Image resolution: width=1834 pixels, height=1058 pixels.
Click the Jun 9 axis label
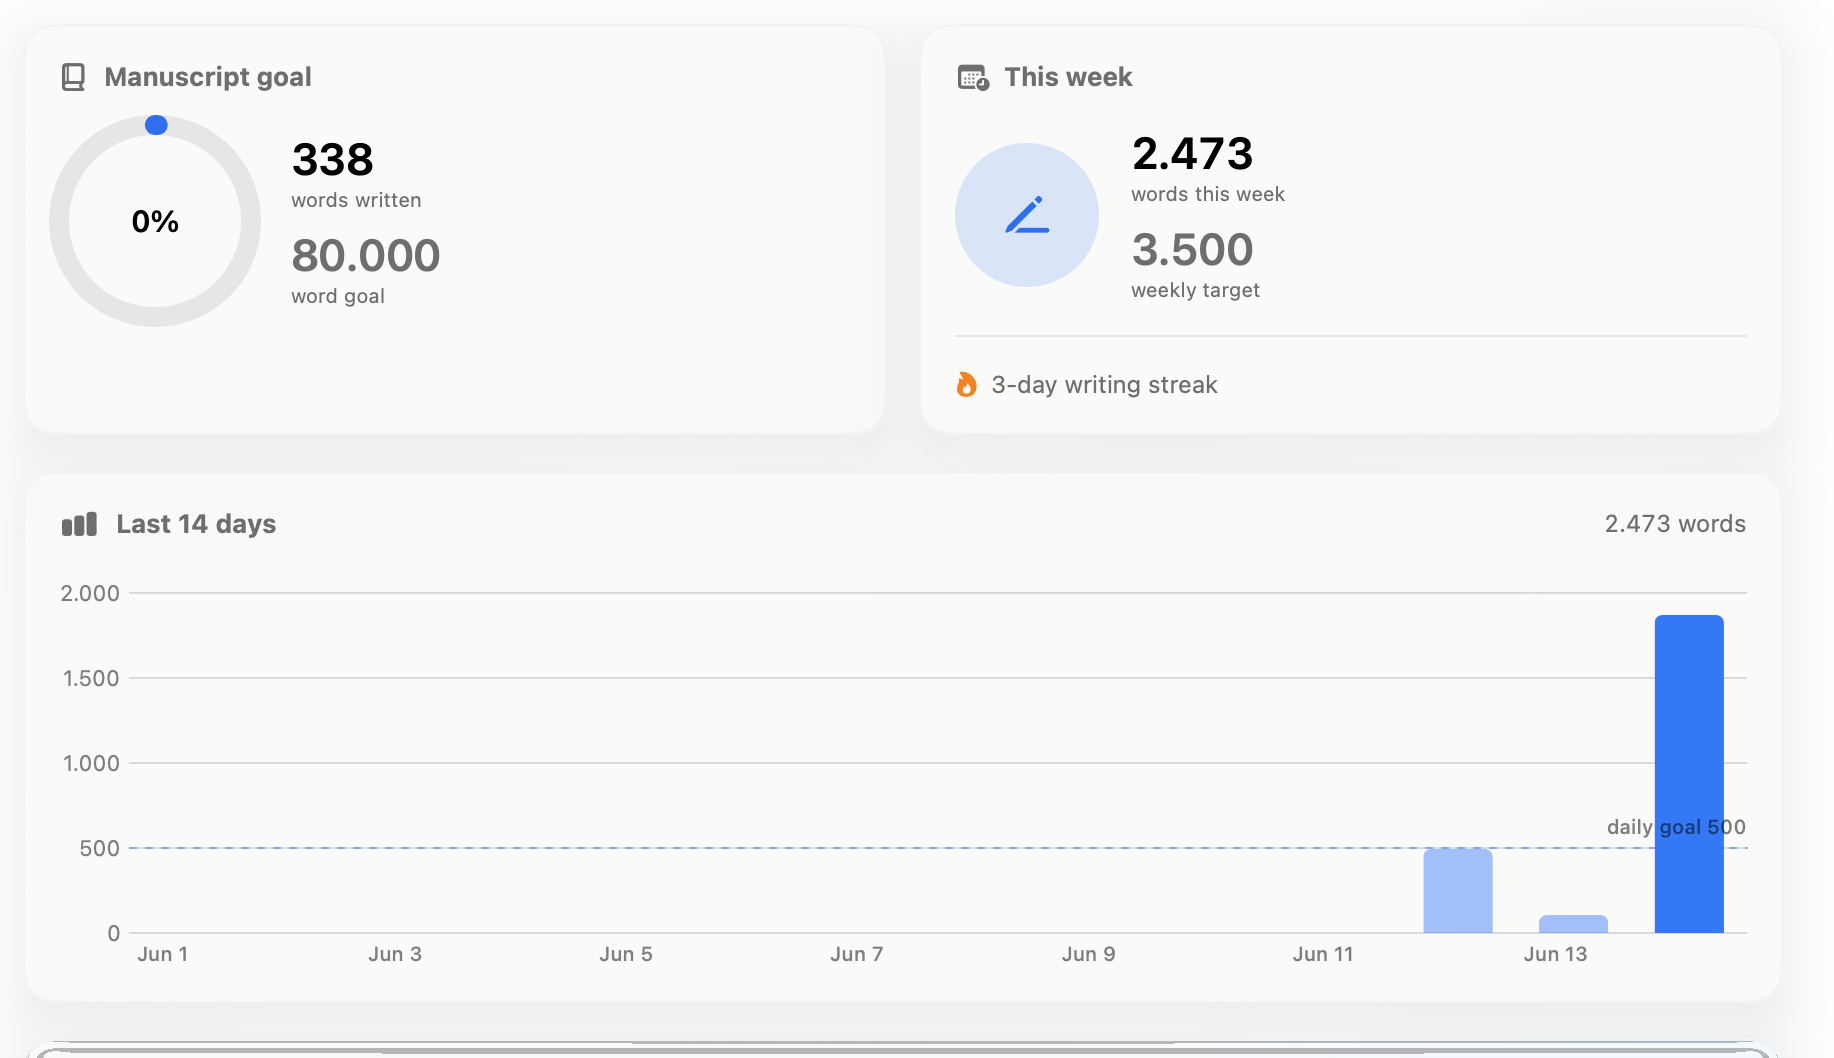[x=1089, y=954]
